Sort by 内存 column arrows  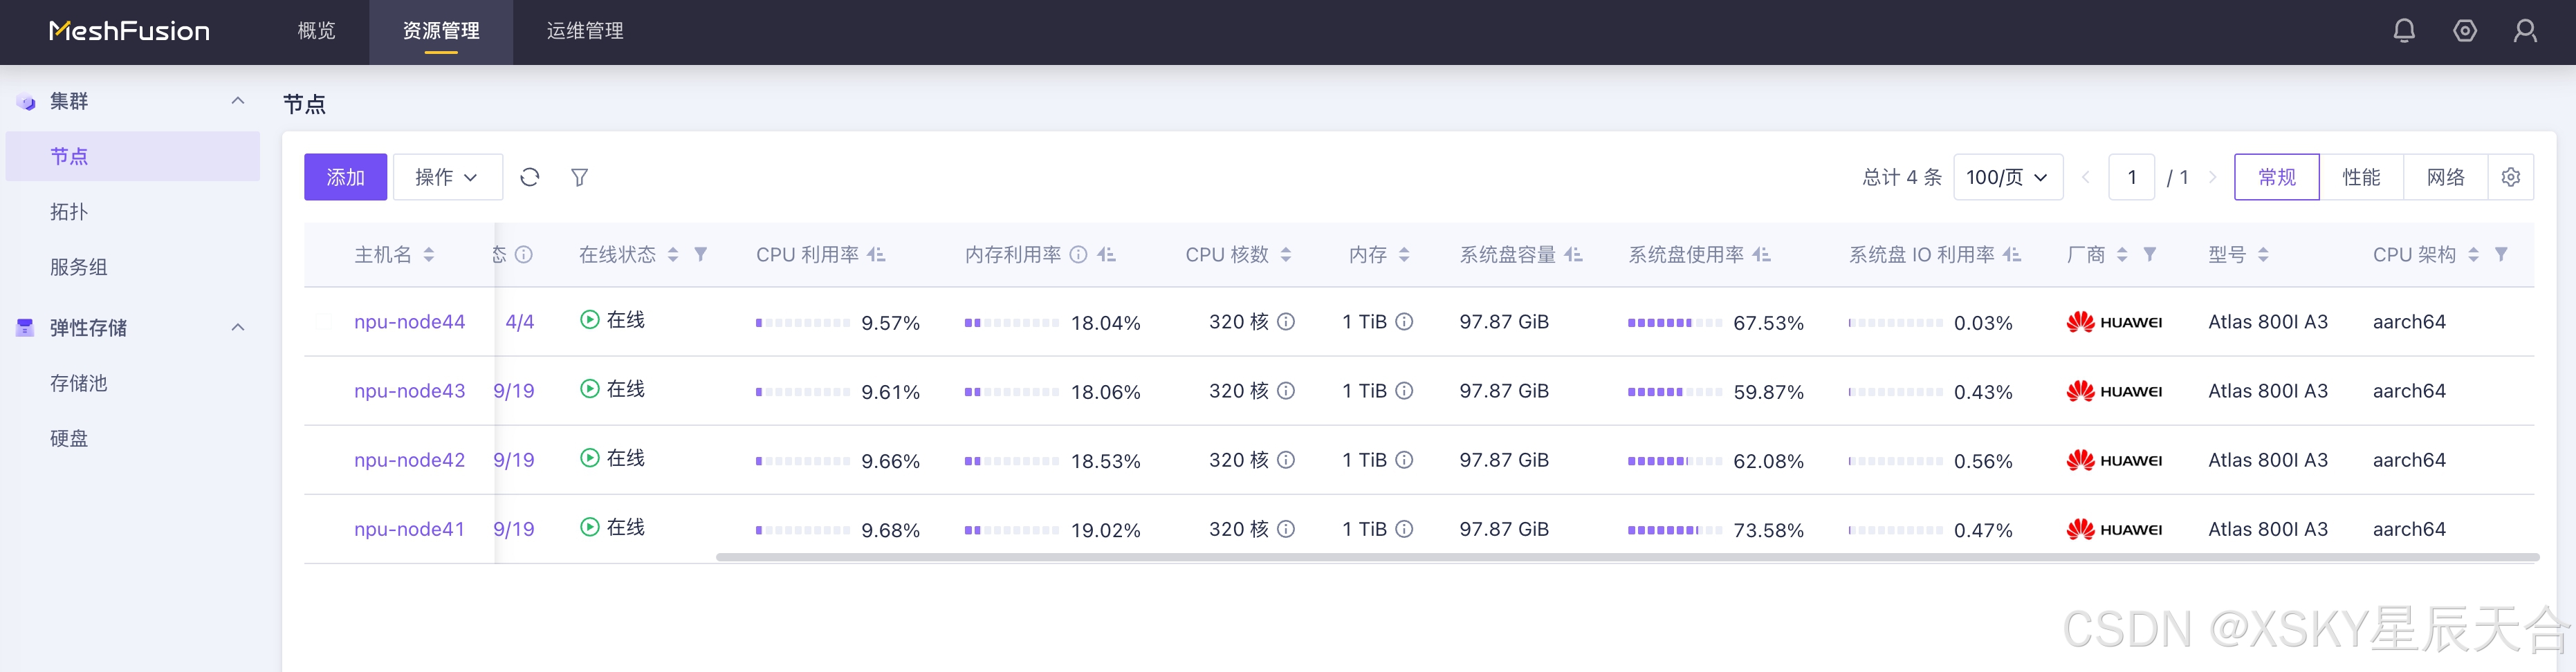tap(1404, 255)
